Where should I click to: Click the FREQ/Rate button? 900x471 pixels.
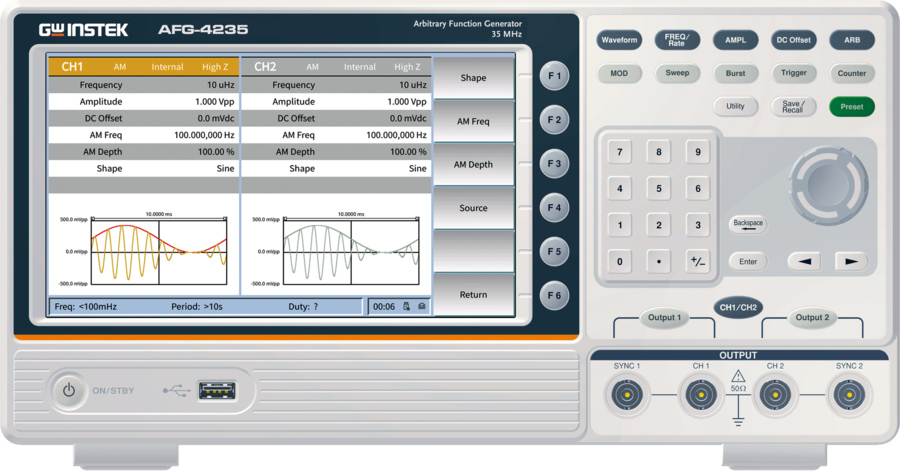point(677,40)
